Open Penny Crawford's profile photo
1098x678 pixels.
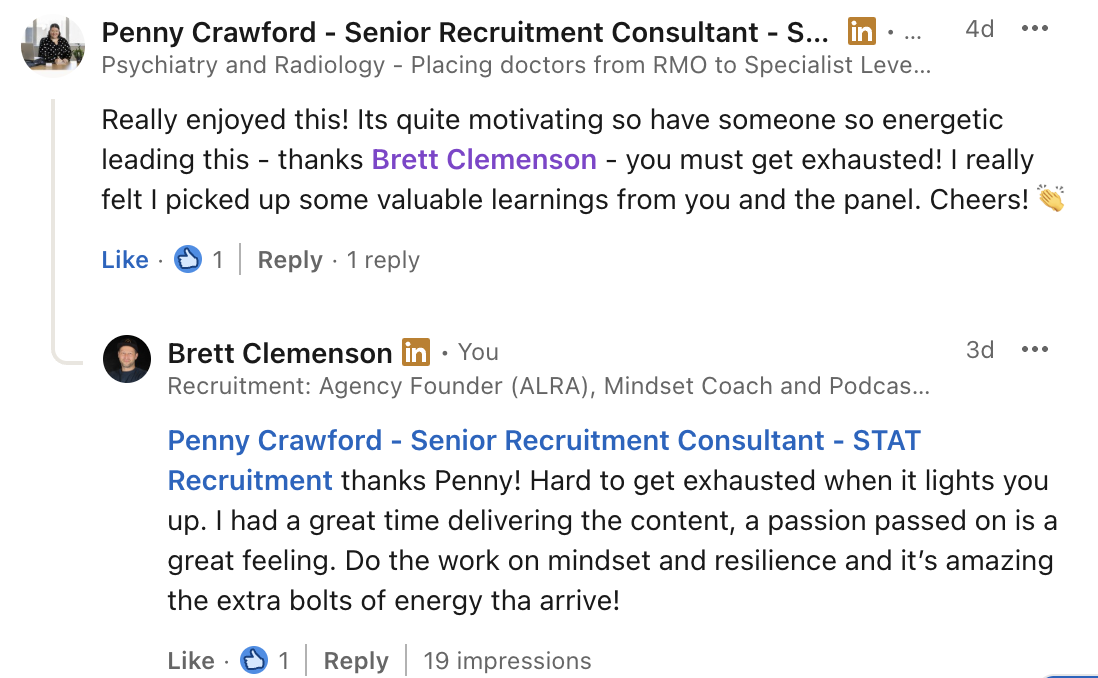[52, 45]
